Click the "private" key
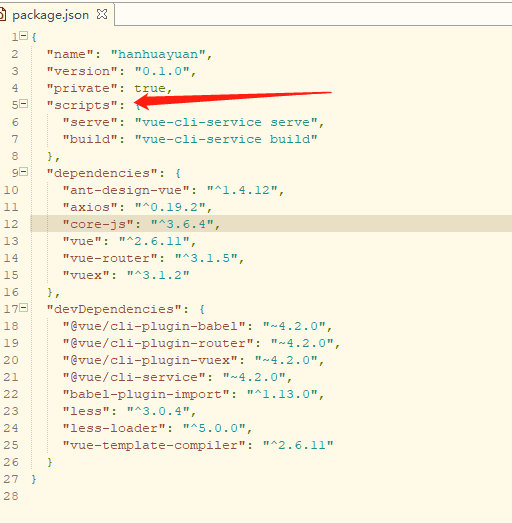Viewport: 512px width, 523px height. (x=82, y=88)
